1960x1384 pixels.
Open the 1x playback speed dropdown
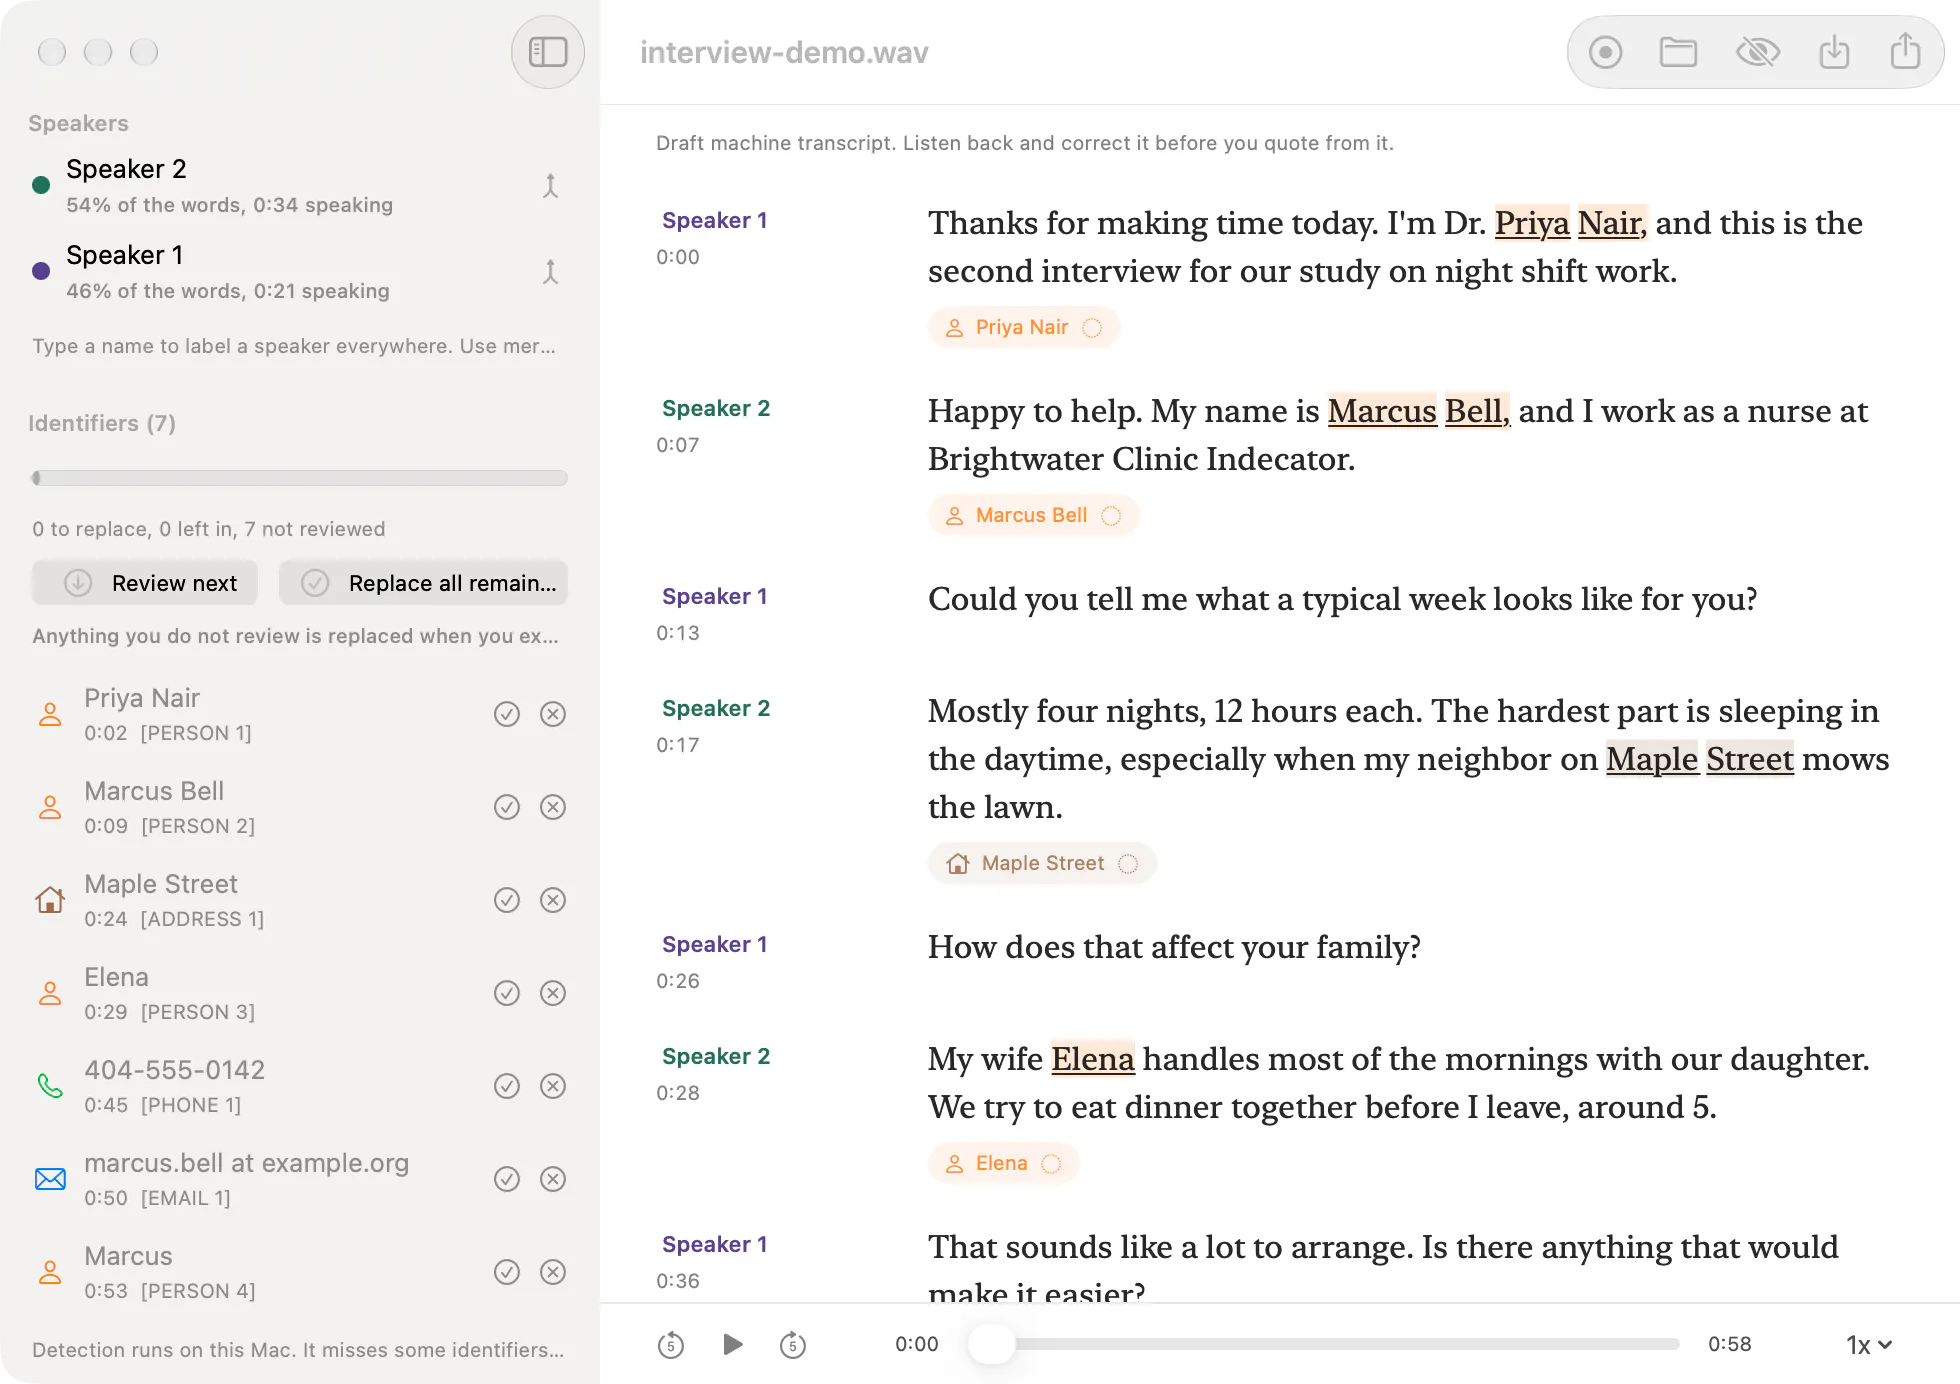[x=1868, y=1345]
